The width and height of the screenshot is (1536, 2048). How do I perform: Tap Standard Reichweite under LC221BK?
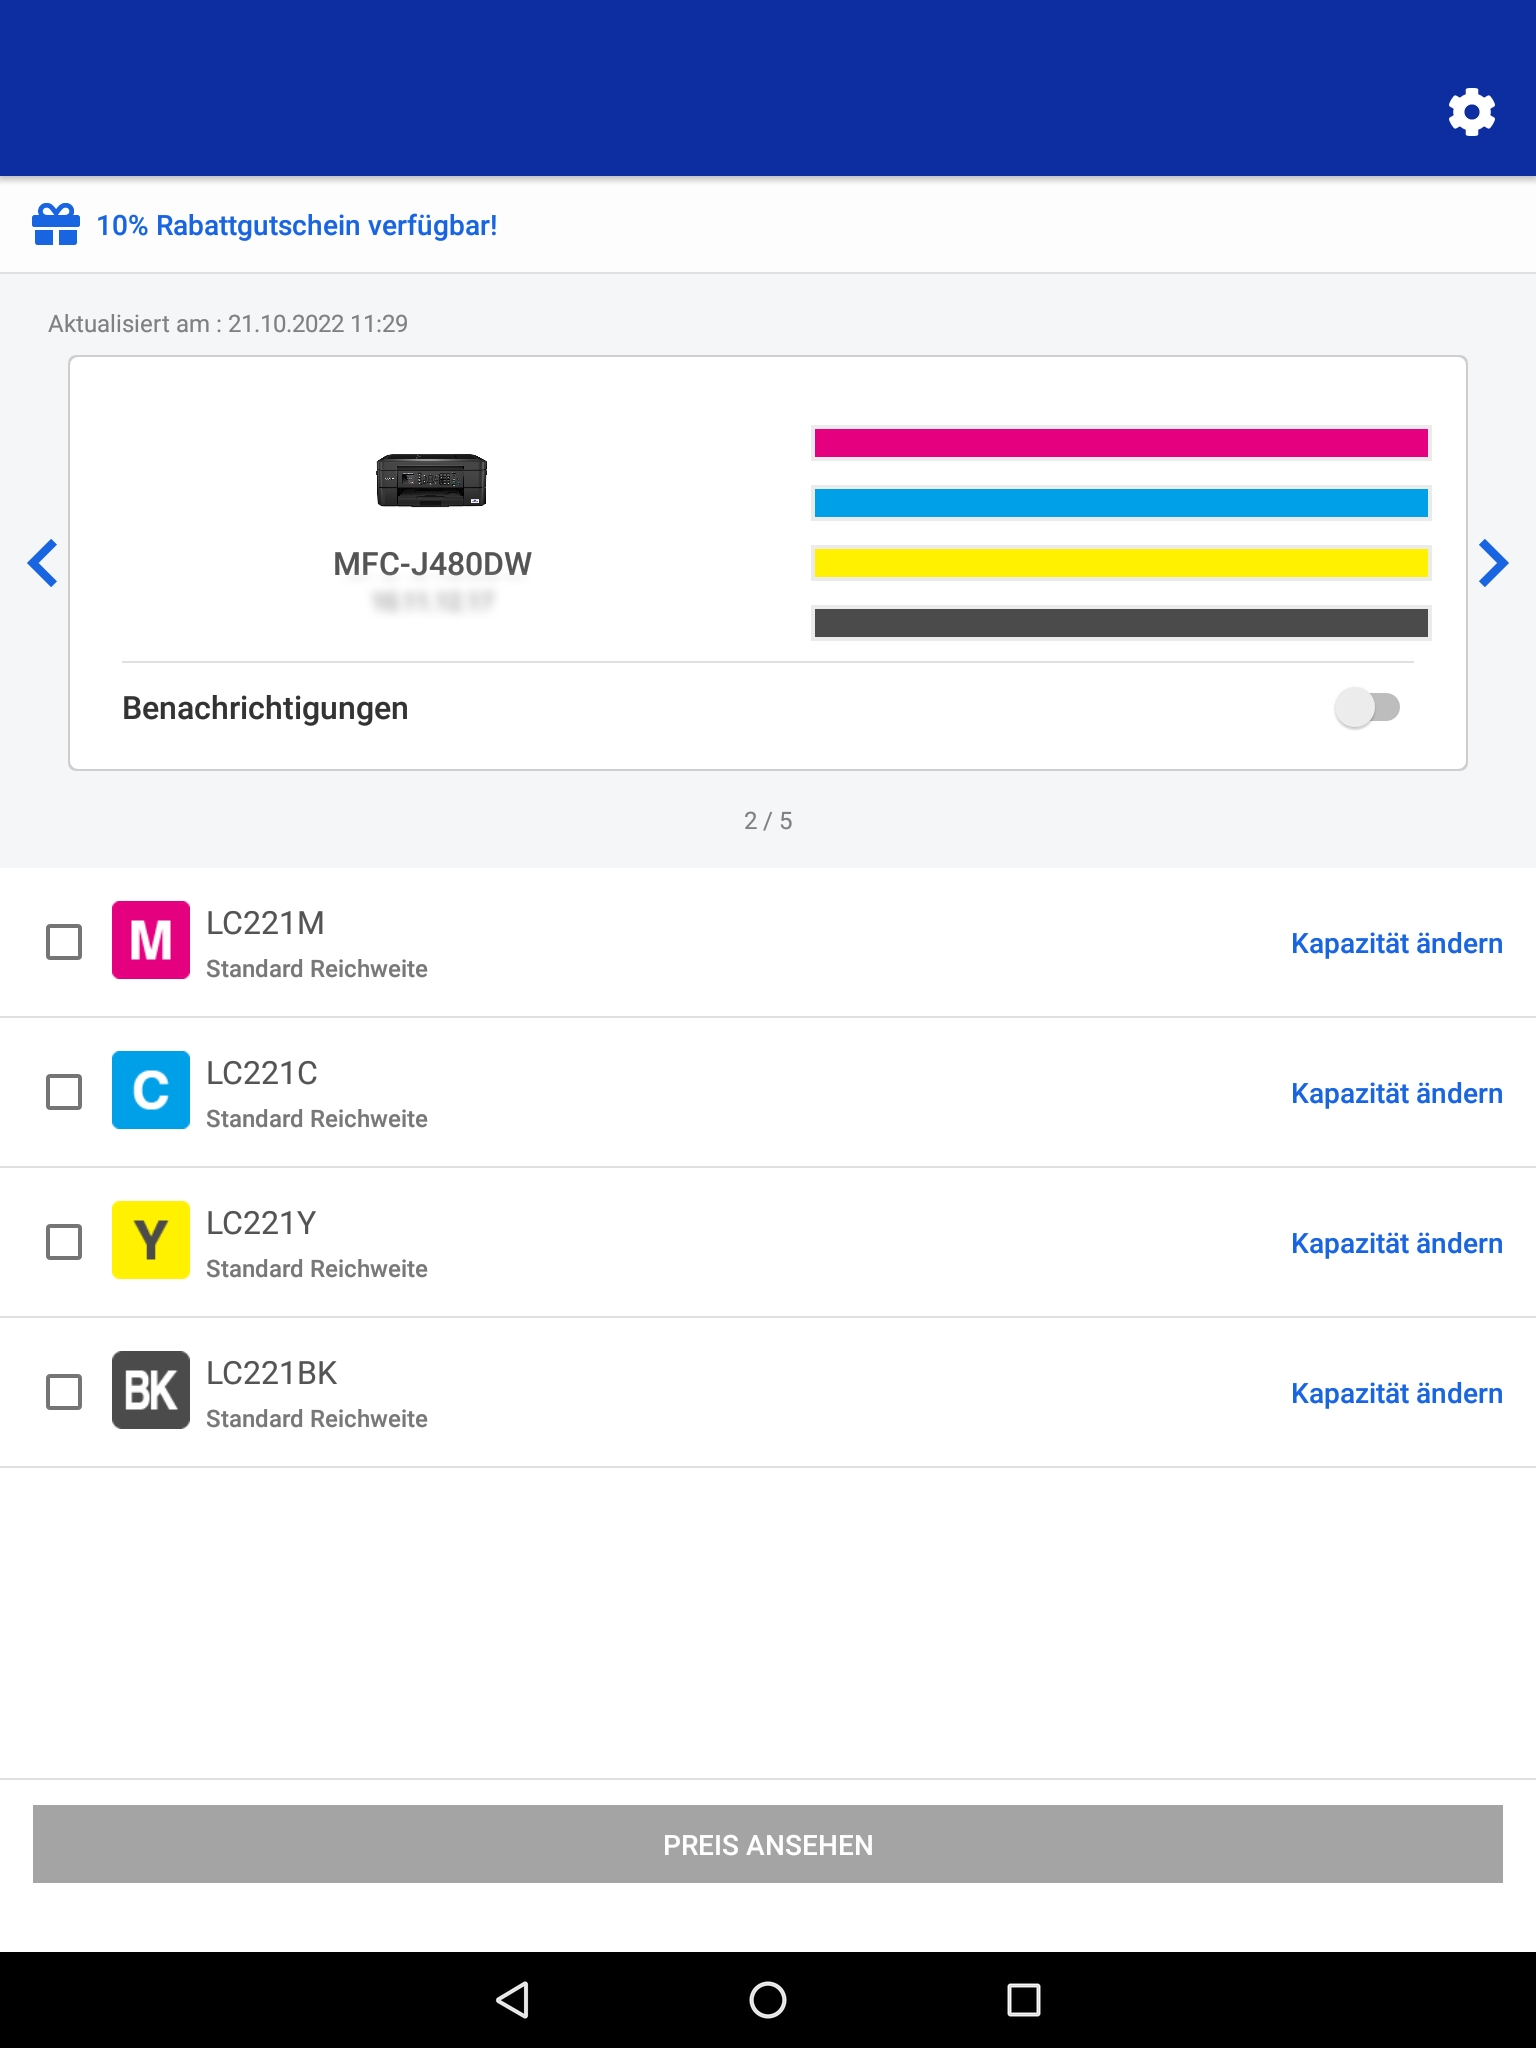(x=317, y=1419)
